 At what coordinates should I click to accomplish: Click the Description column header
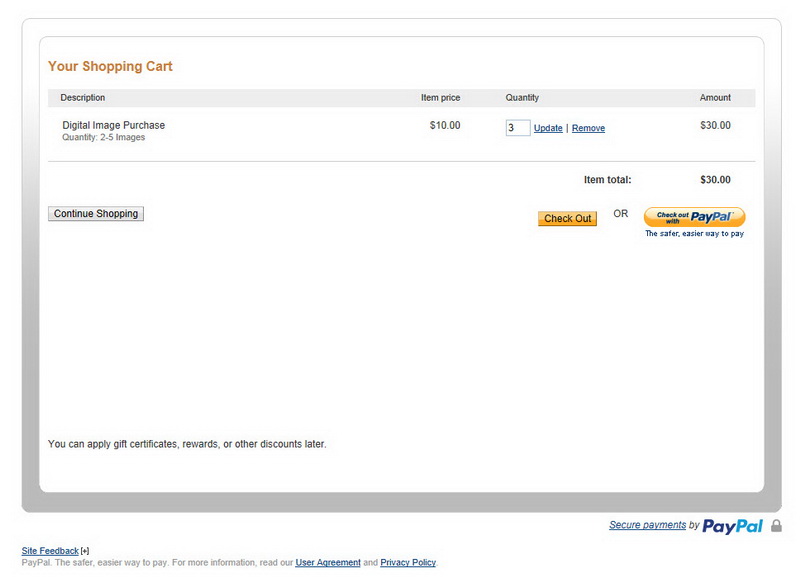(83, 97)
